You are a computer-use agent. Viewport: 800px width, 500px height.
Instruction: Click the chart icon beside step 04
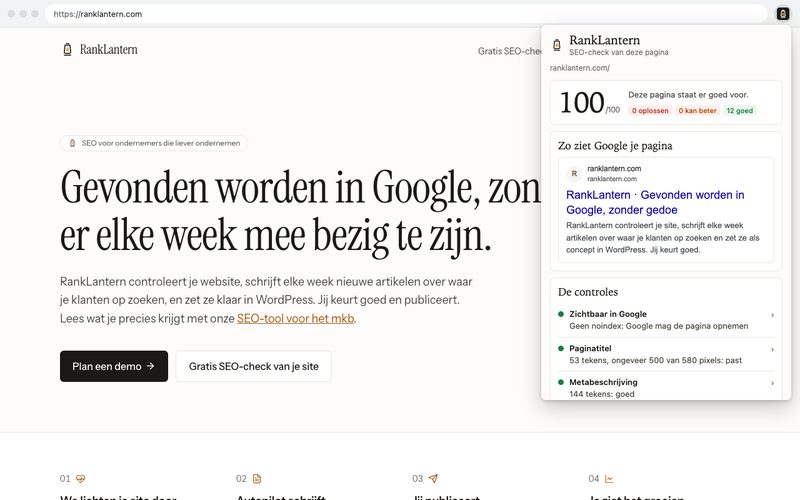click(x=609, y=479)
